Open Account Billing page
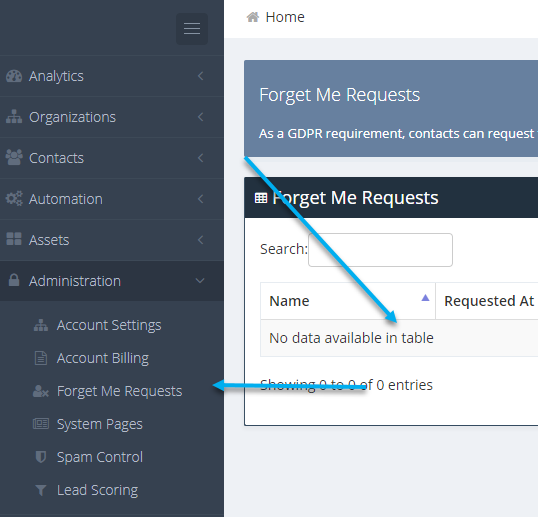This screenshot has height=517, width=538. (103, 358)
